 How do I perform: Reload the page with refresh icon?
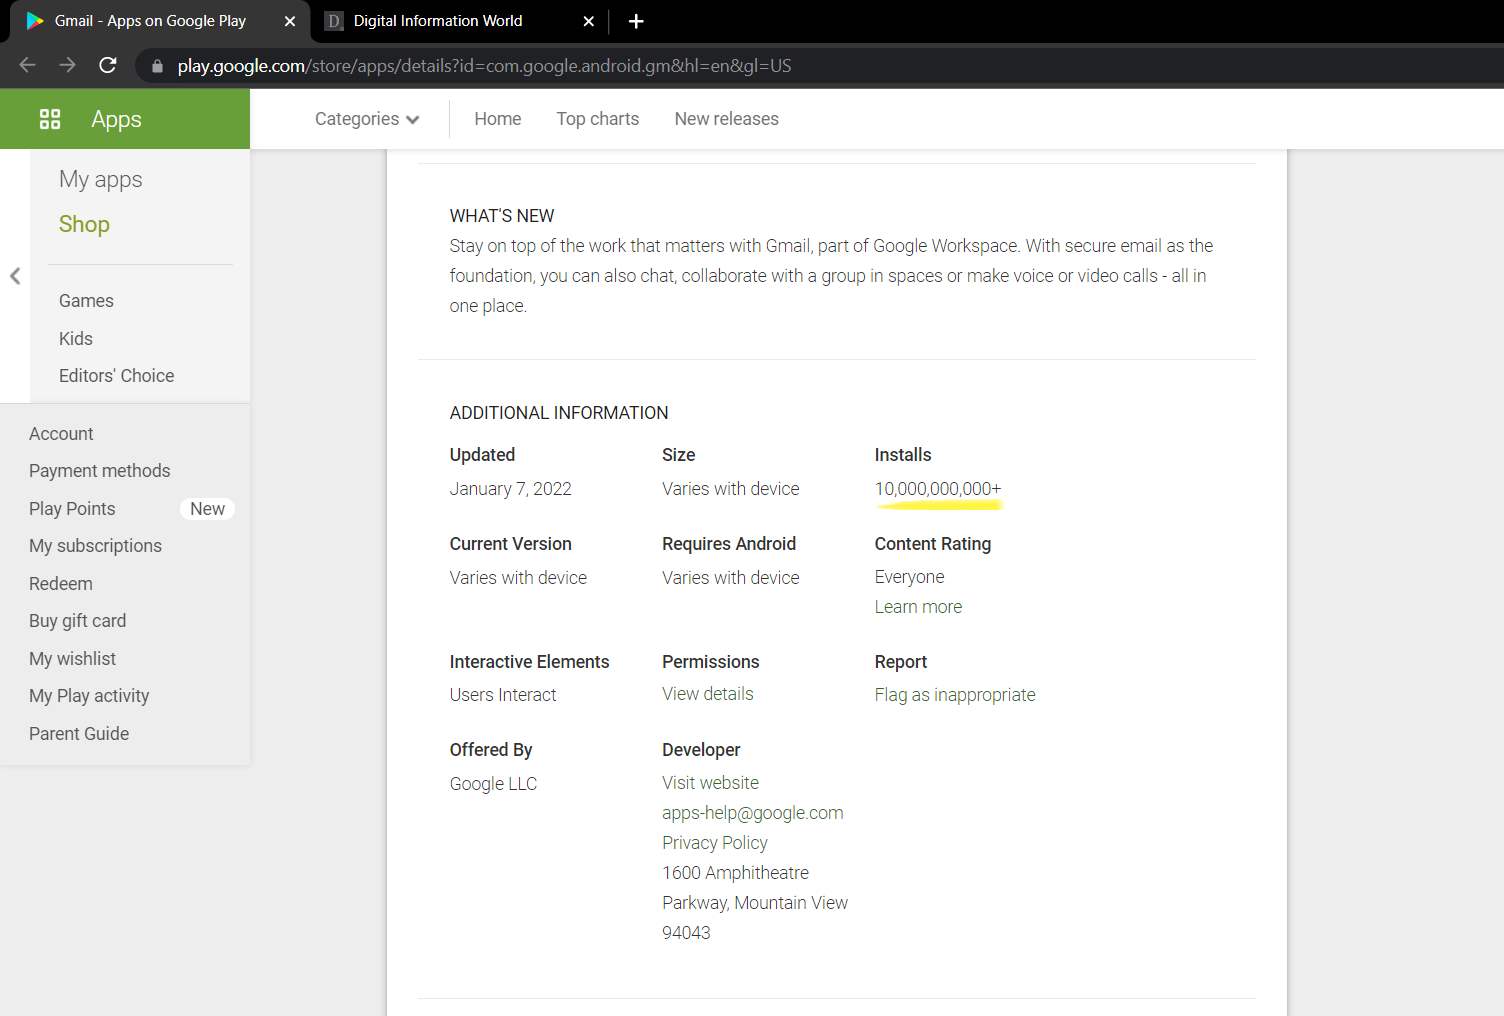(x=108, y=65)
